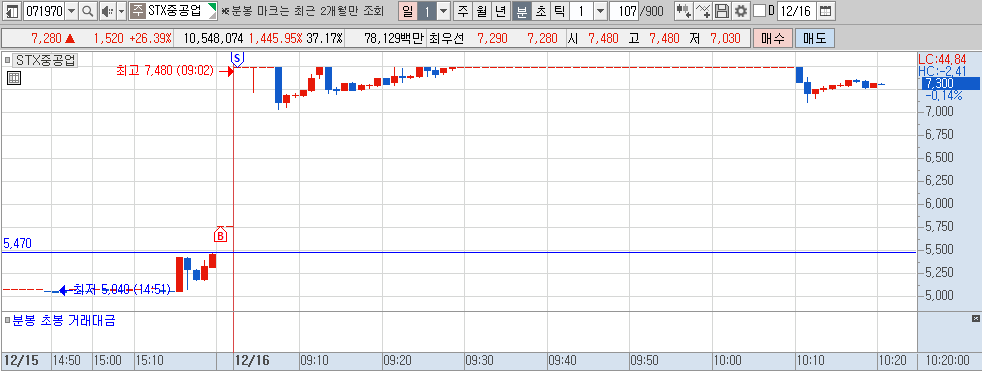Click the speaker sound alert icon

pos(107,11)
